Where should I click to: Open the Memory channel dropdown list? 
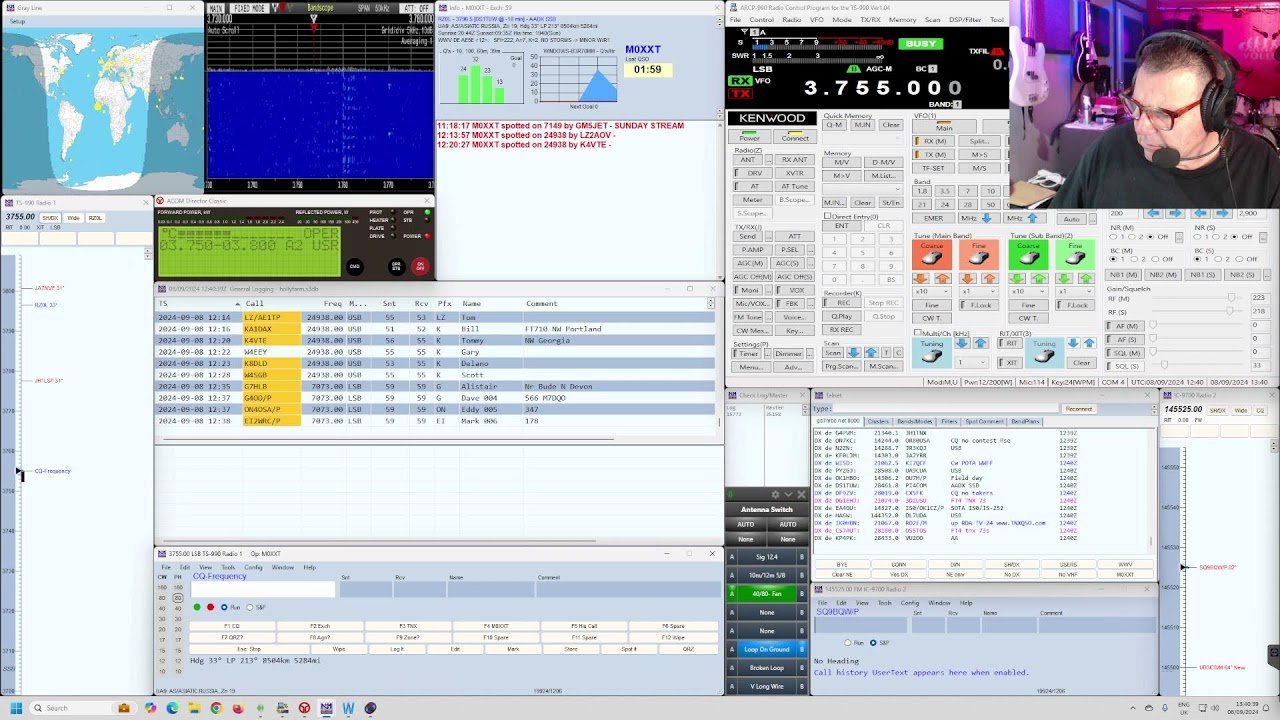tap(861, 189)
